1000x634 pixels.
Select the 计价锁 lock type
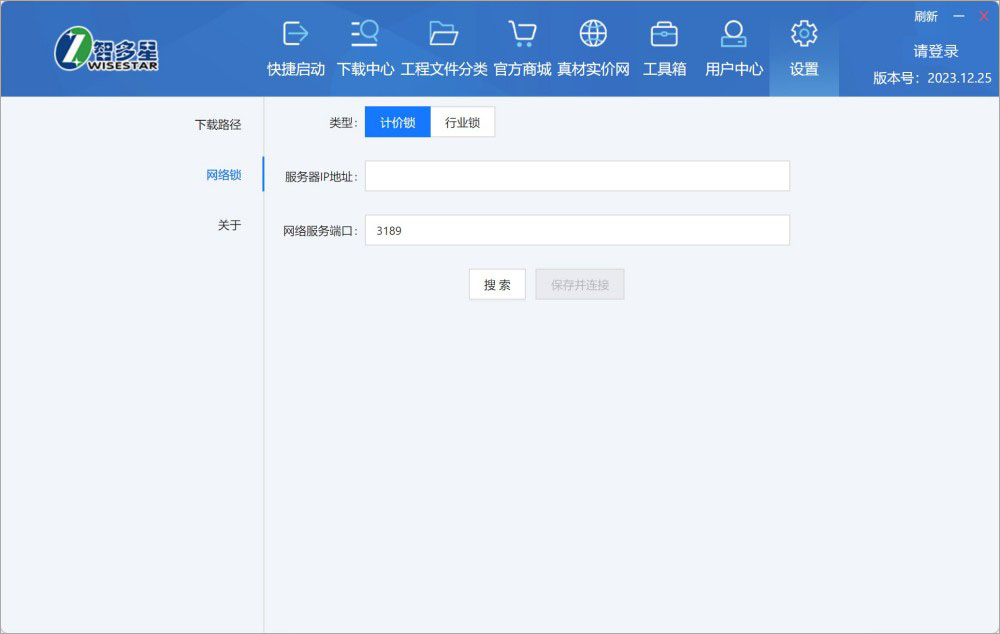coord(397,123)
